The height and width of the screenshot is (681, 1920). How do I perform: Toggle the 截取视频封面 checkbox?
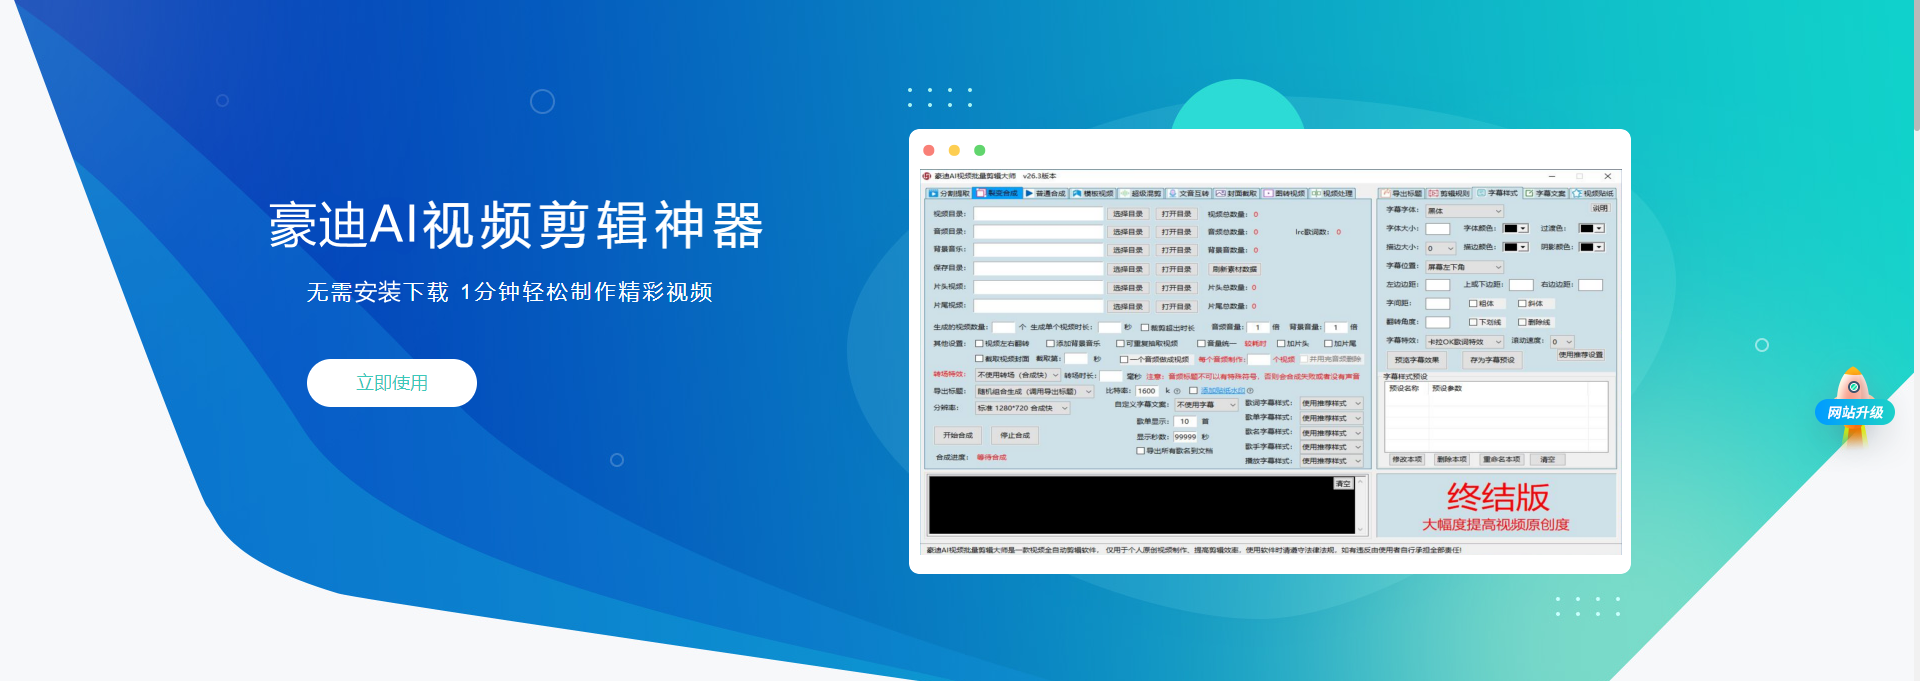tap(979, 359)
